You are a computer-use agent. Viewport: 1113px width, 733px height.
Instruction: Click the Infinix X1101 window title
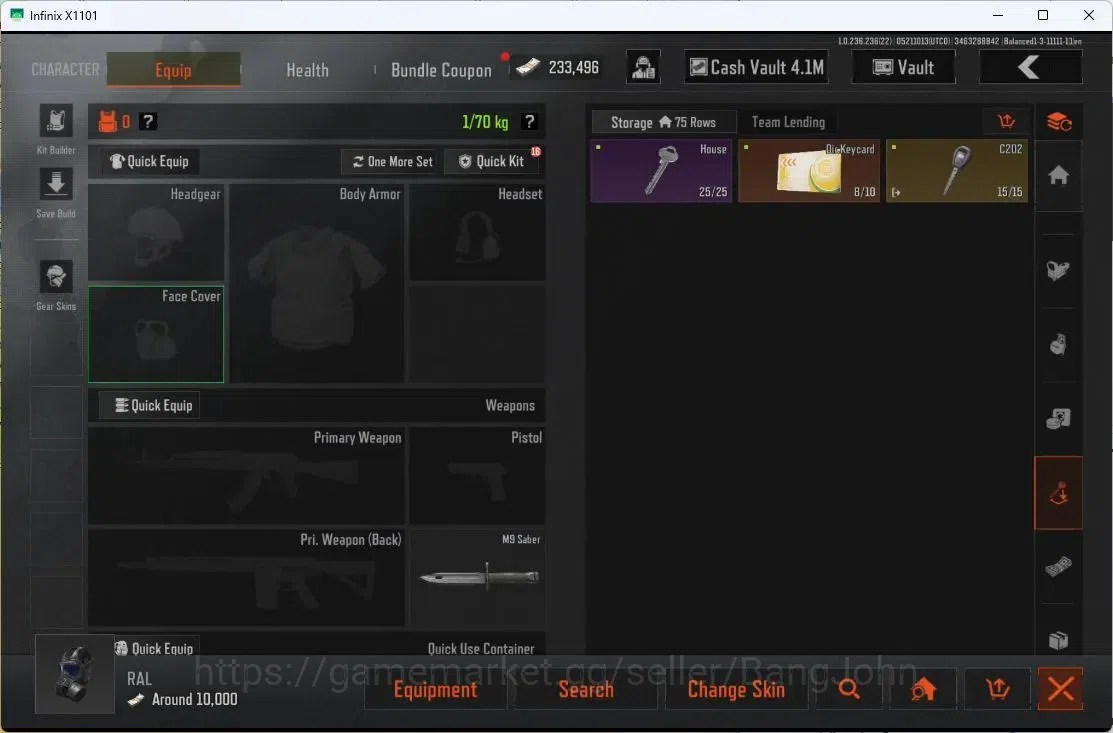tap(64, 15)
